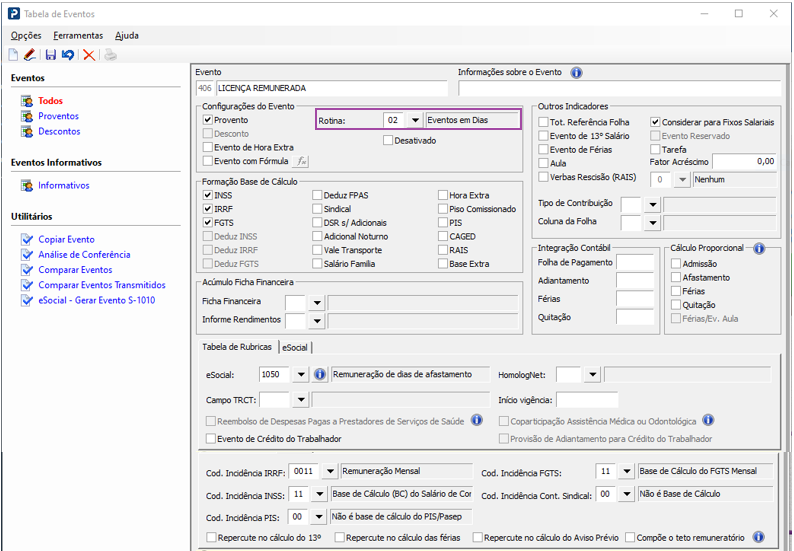
Task: Switch to the eSocial tab
Action: (295, 347)
